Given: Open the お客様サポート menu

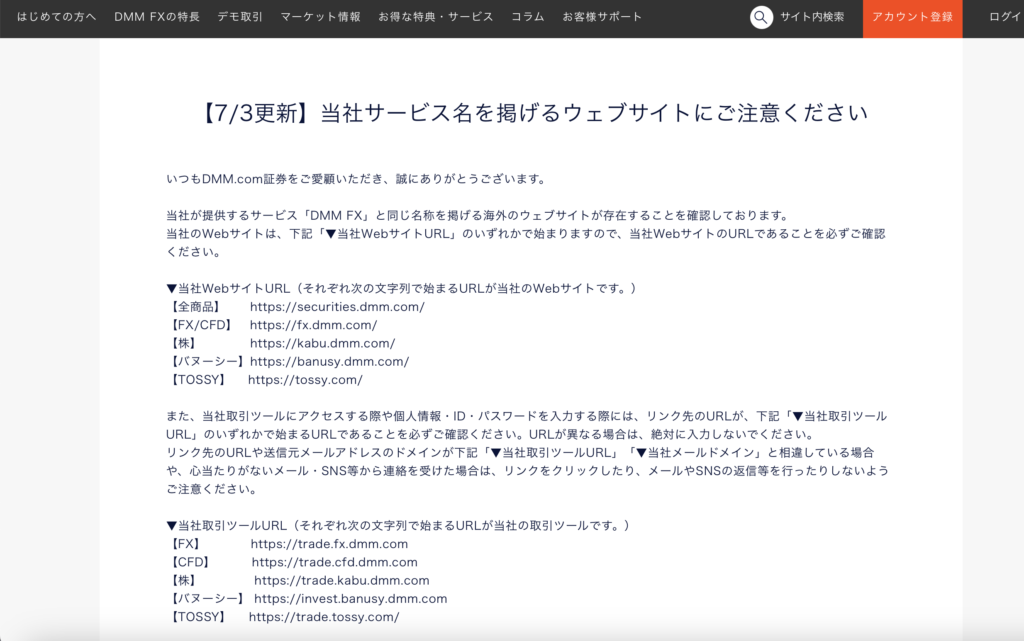Looking at the screenshot, I should (x=602, y=17).
